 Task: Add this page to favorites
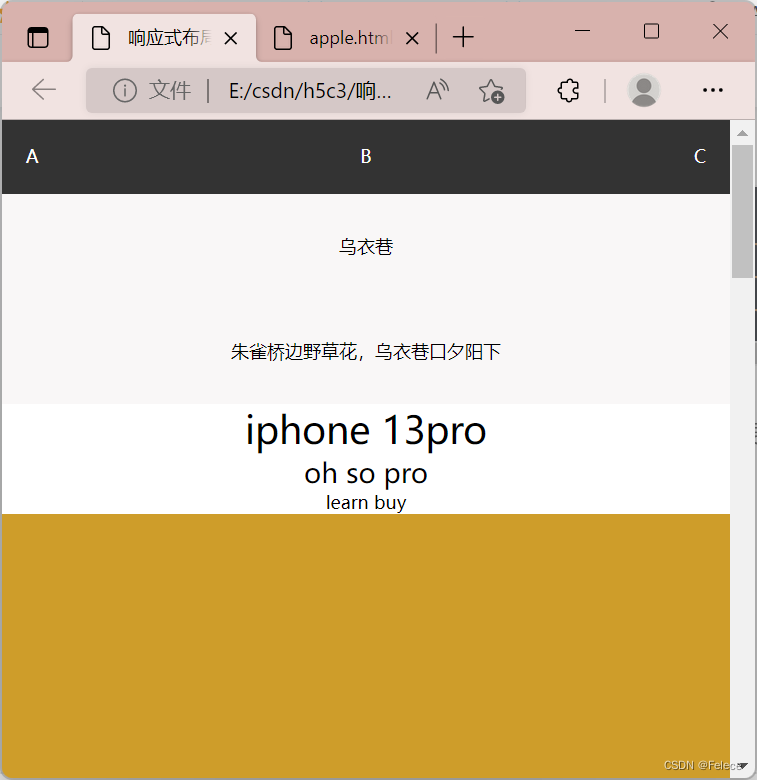[491, 91]
